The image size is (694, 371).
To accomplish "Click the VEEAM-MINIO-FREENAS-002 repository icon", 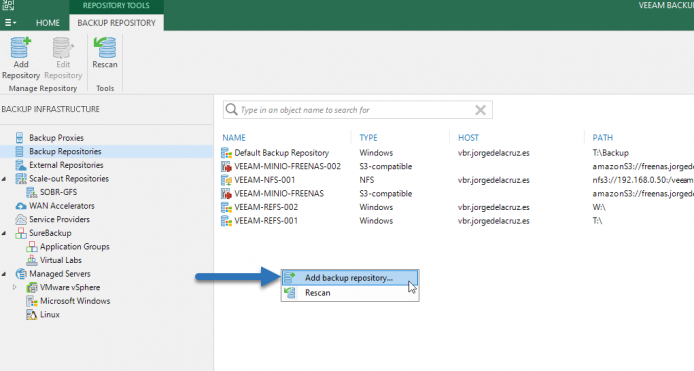I will coord(226,167).
